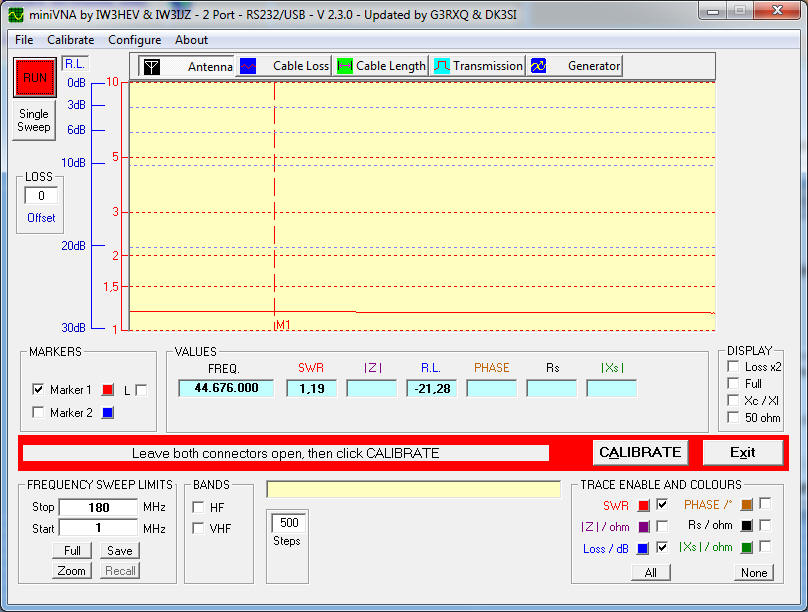The width and height of the screenshot is (808, 612).
Task: Click the empty PHASE value field
Action: (x=492, y=388)
